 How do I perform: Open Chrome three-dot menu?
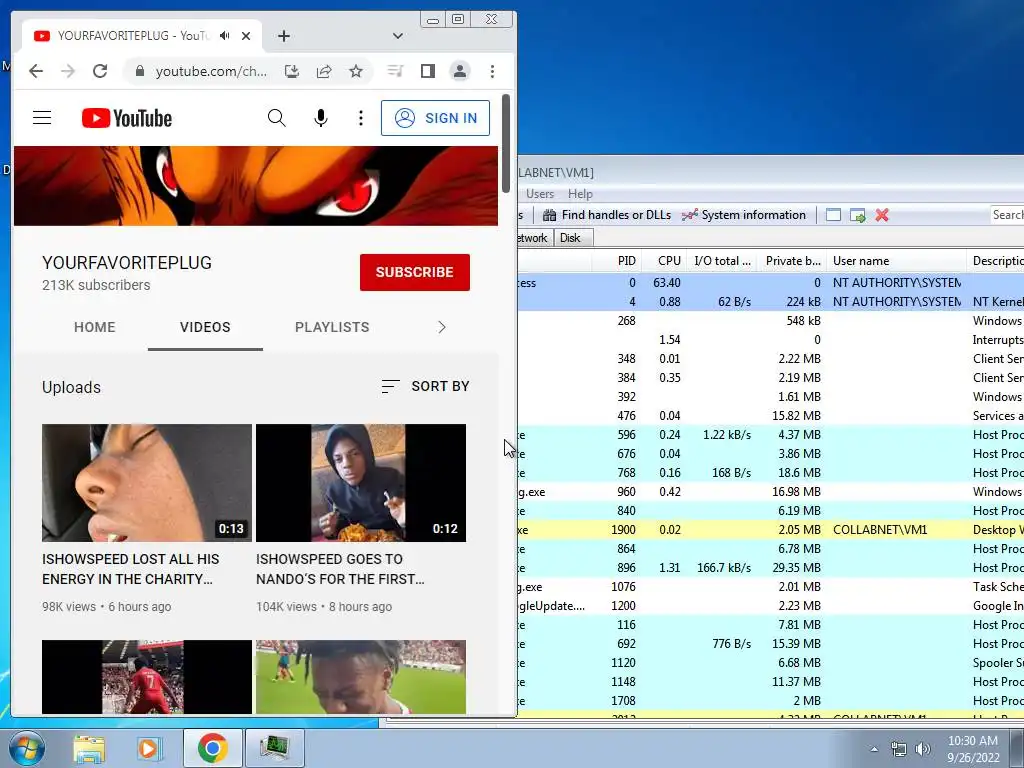[492, 71]
